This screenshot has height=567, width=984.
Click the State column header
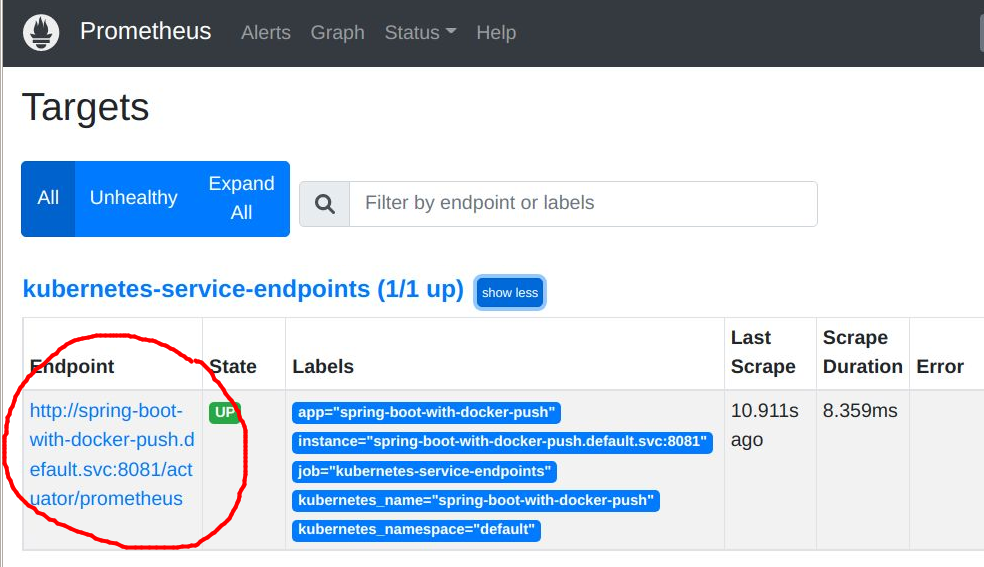233,366
